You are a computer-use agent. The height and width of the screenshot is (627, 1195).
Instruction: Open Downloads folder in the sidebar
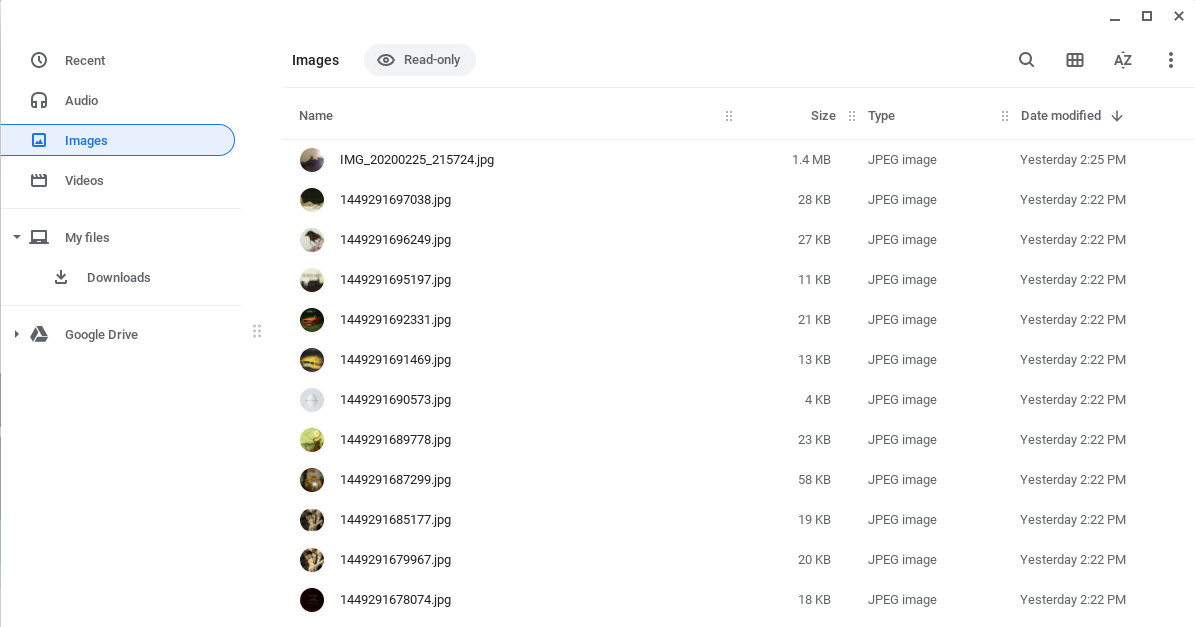coord(118,277)
